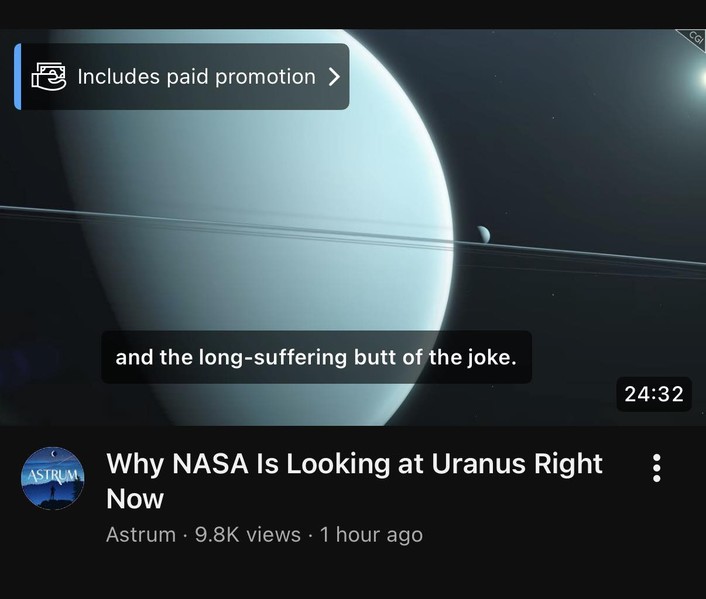
Task: Open the 'Includes paid promotion' notice
Action: tap(182, 77)
